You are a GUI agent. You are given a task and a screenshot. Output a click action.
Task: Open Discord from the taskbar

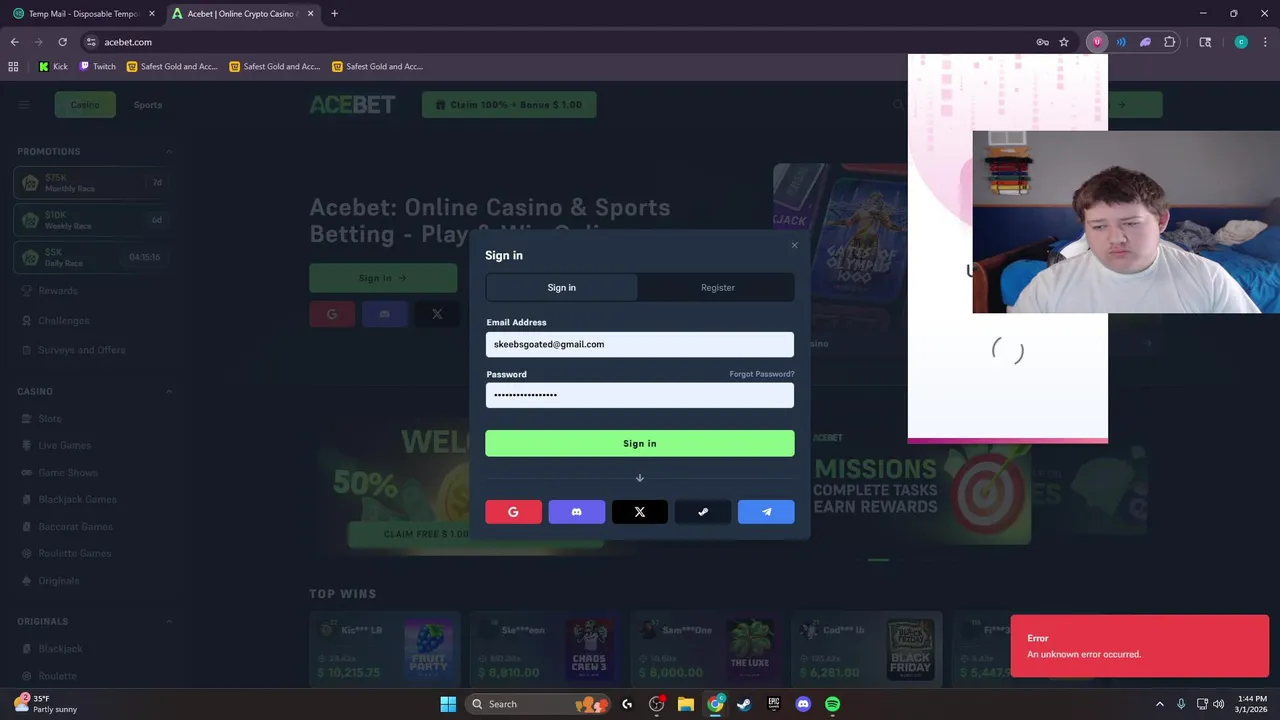(803, 704)
